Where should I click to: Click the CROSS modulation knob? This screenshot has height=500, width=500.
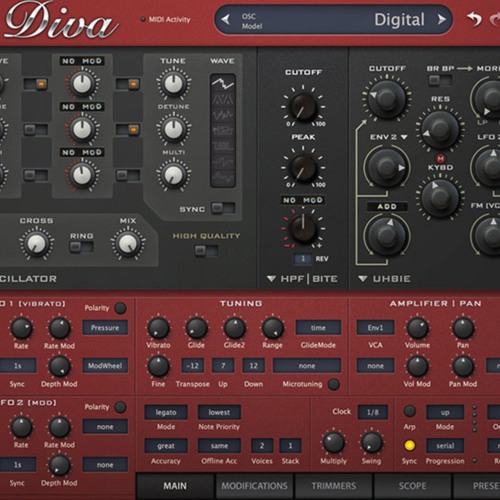[x=36, y=244]
